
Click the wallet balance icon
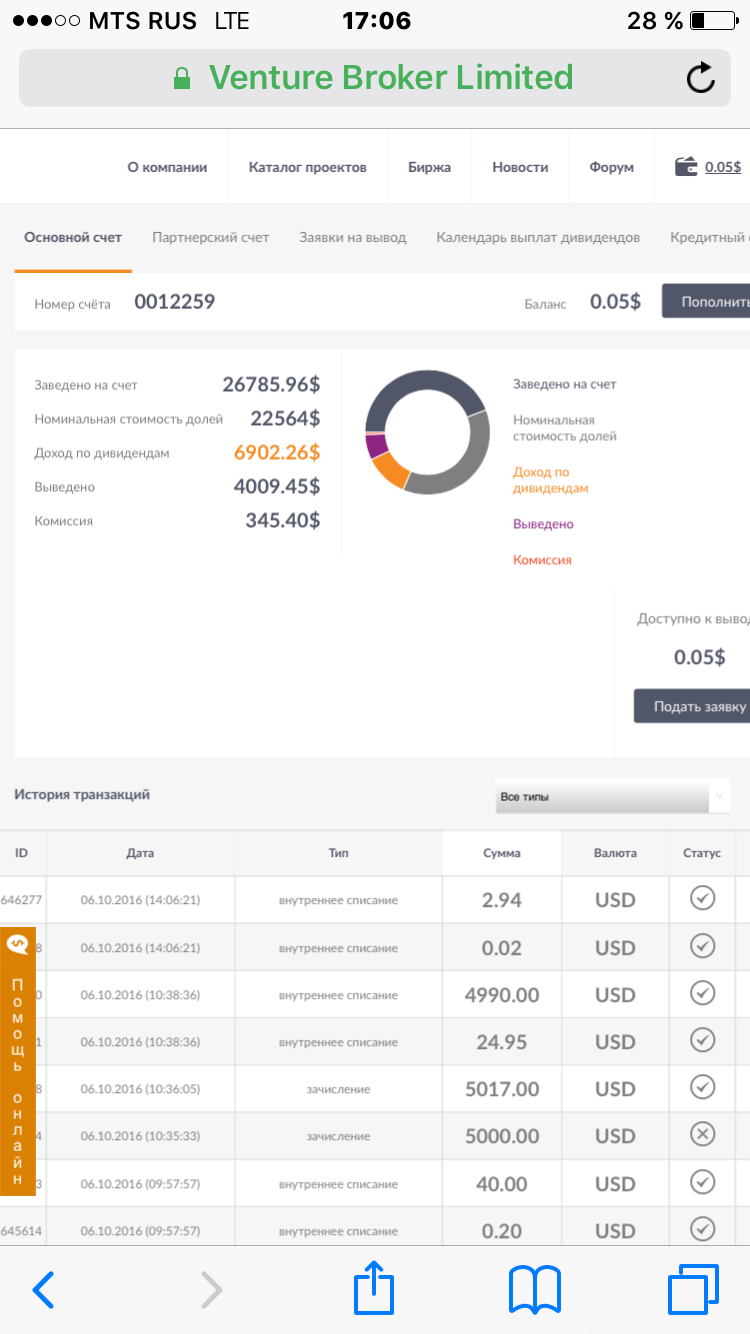pyautogui.click(x=686, y=167)
